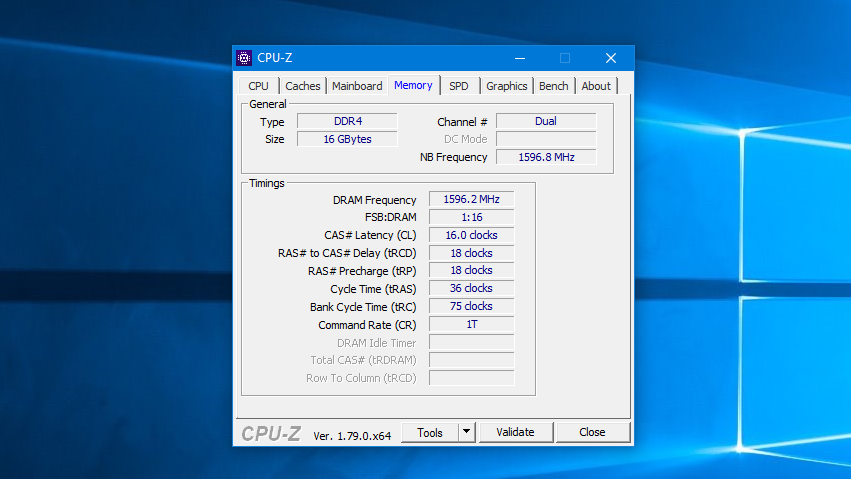Click the CPU-Z title text

point(275,58)
